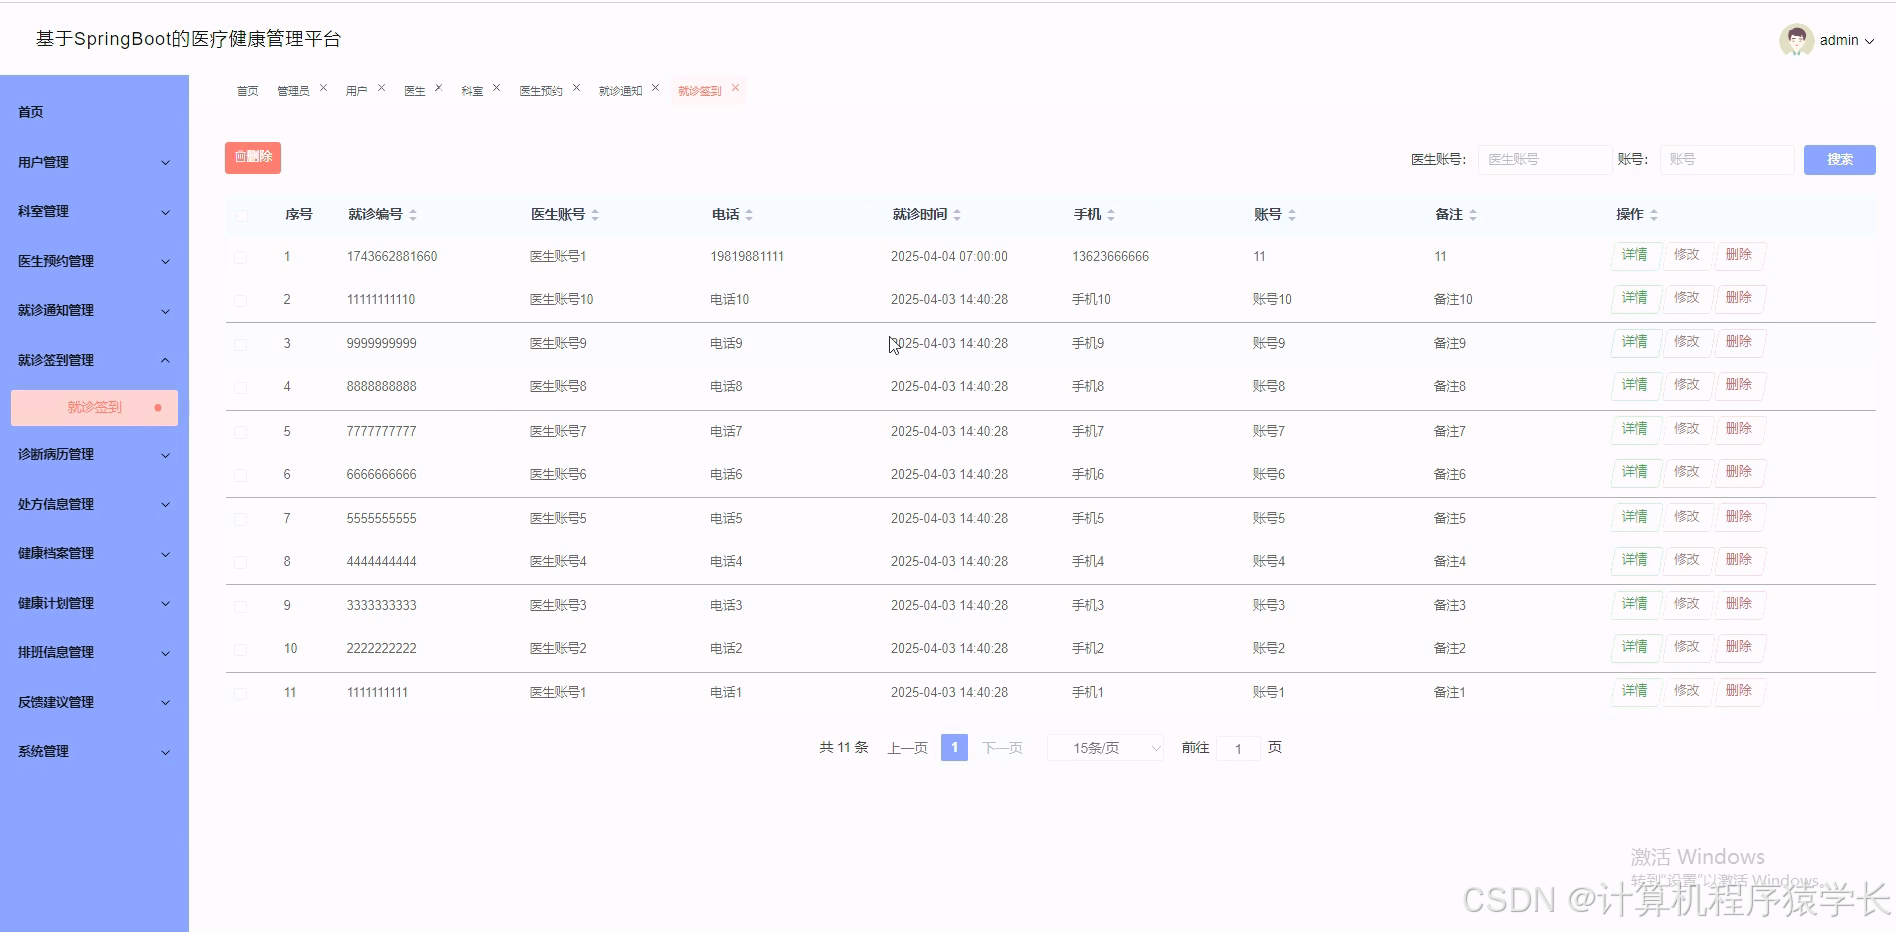Screen dimensions: 1896x932
Task: Sort the 就诊时间 column
Action: point(957,214)
